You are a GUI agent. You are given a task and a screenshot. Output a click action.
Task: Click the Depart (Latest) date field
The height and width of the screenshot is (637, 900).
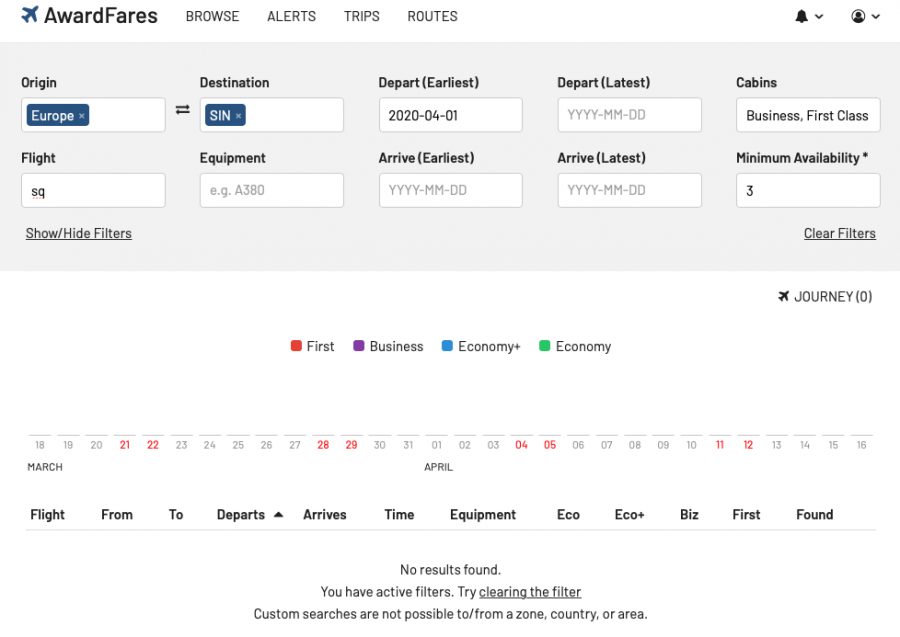point(629,115)
